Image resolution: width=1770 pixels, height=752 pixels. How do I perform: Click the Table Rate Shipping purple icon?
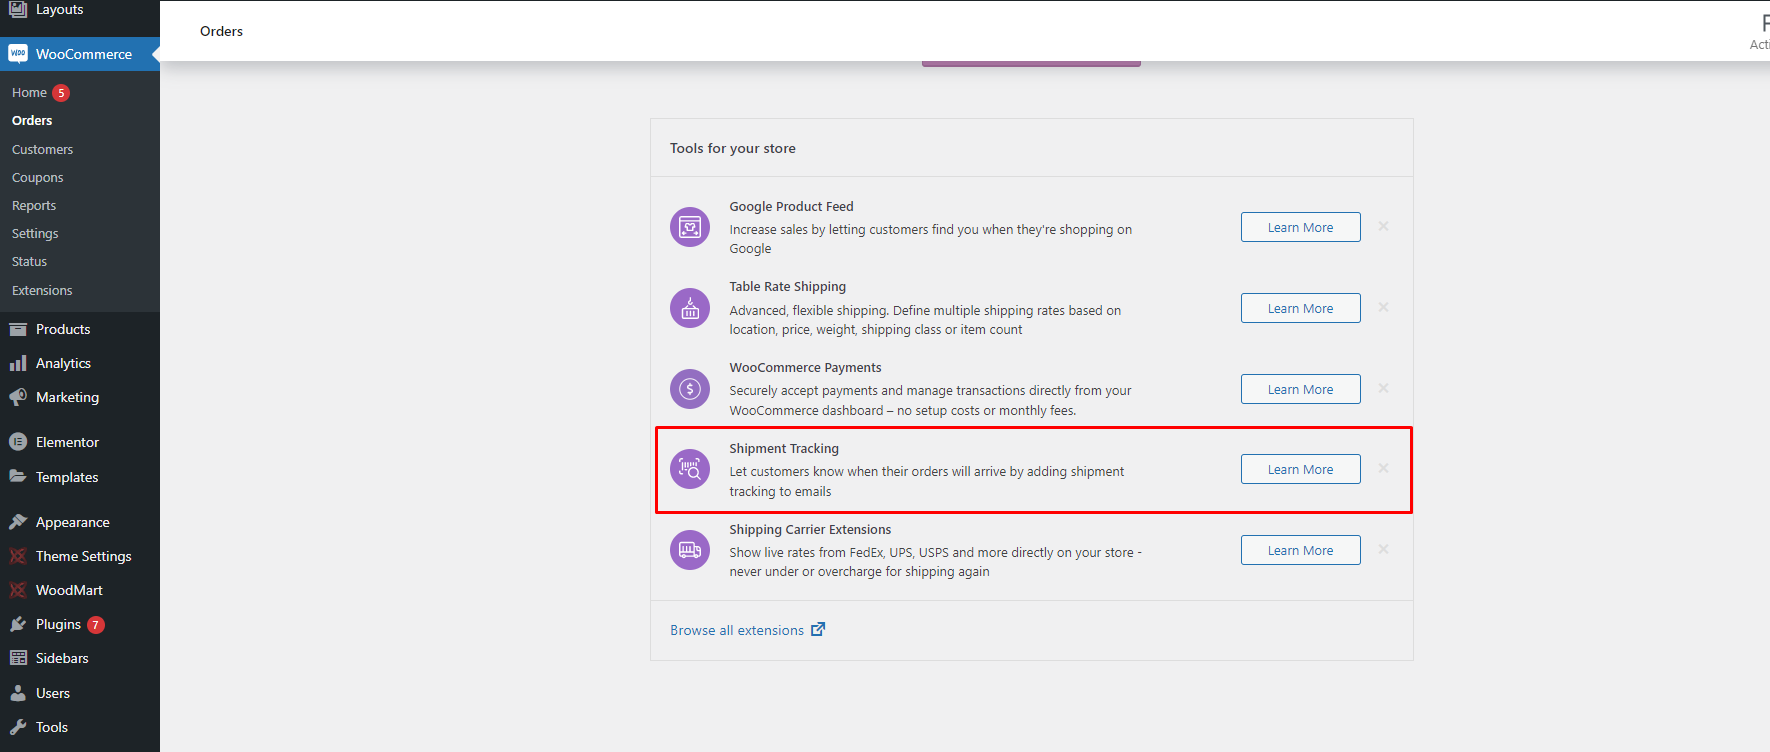(690, 308)
